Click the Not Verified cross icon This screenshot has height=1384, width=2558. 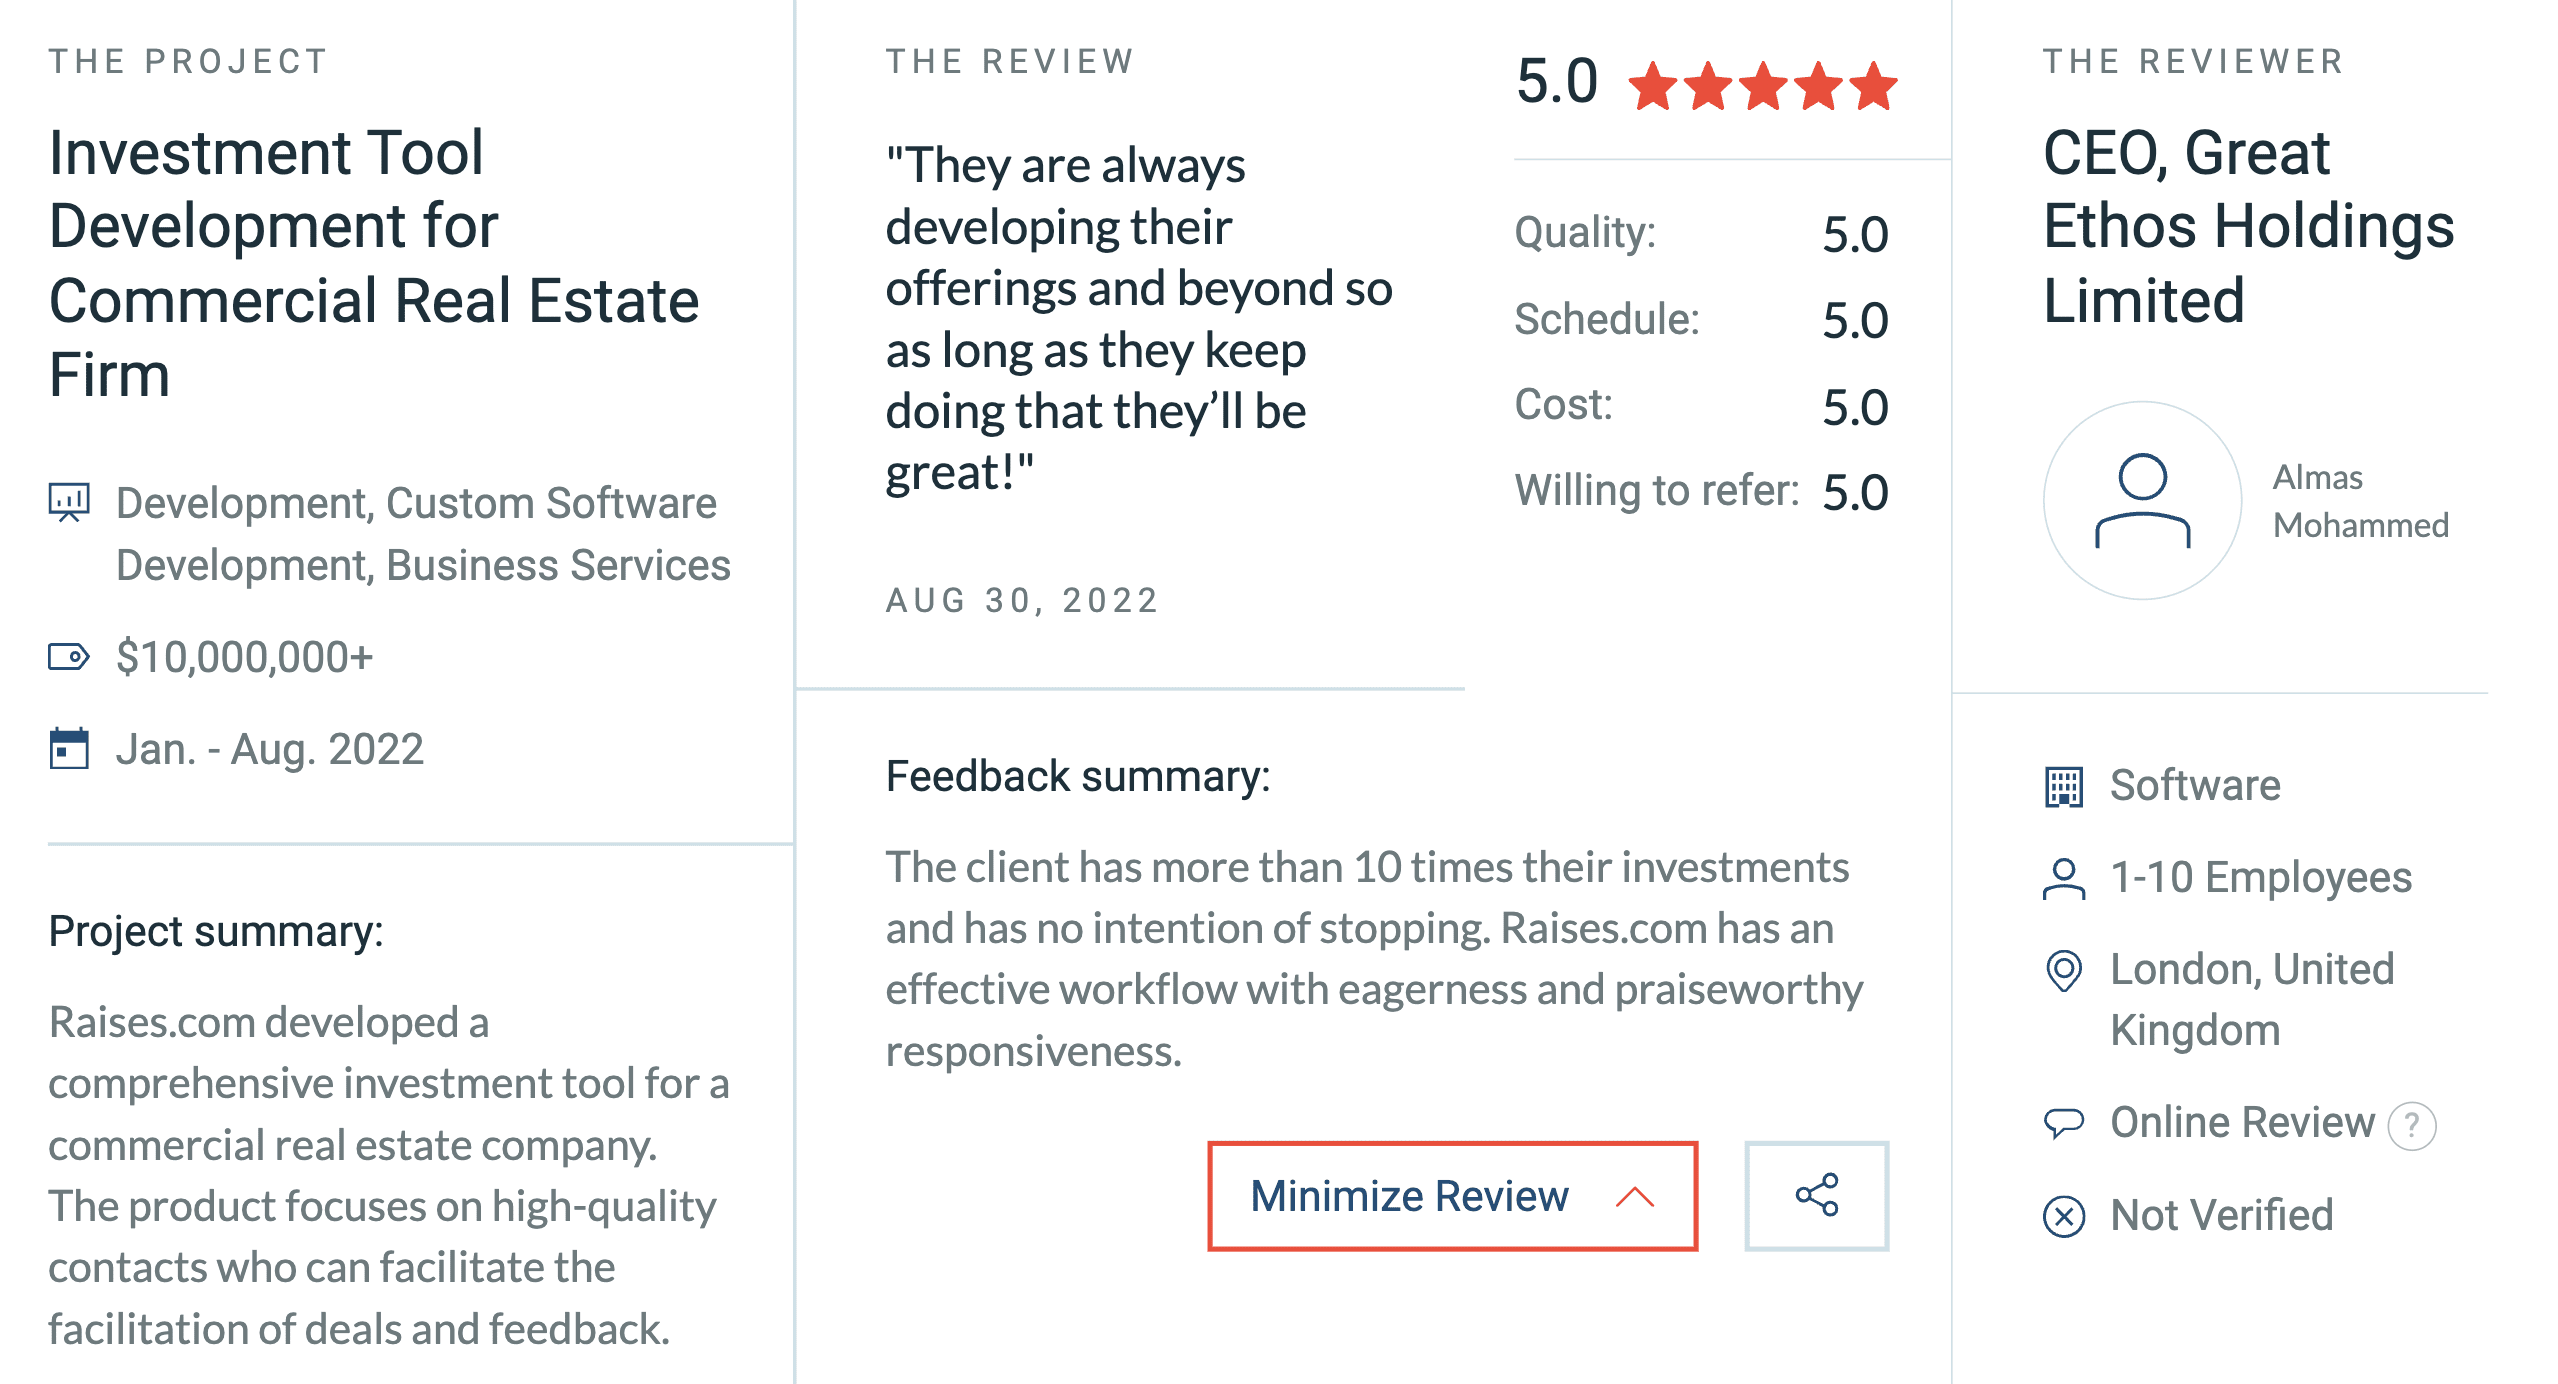coord(2063,1216)
